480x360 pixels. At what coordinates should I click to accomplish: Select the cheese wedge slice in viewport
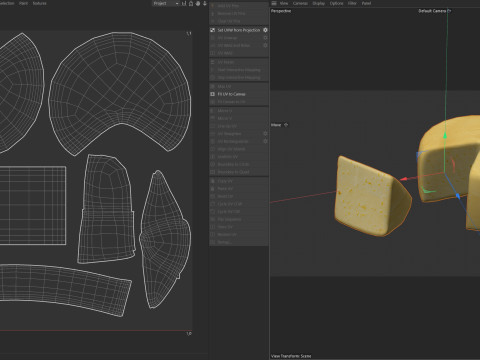[x=367, y=197]
